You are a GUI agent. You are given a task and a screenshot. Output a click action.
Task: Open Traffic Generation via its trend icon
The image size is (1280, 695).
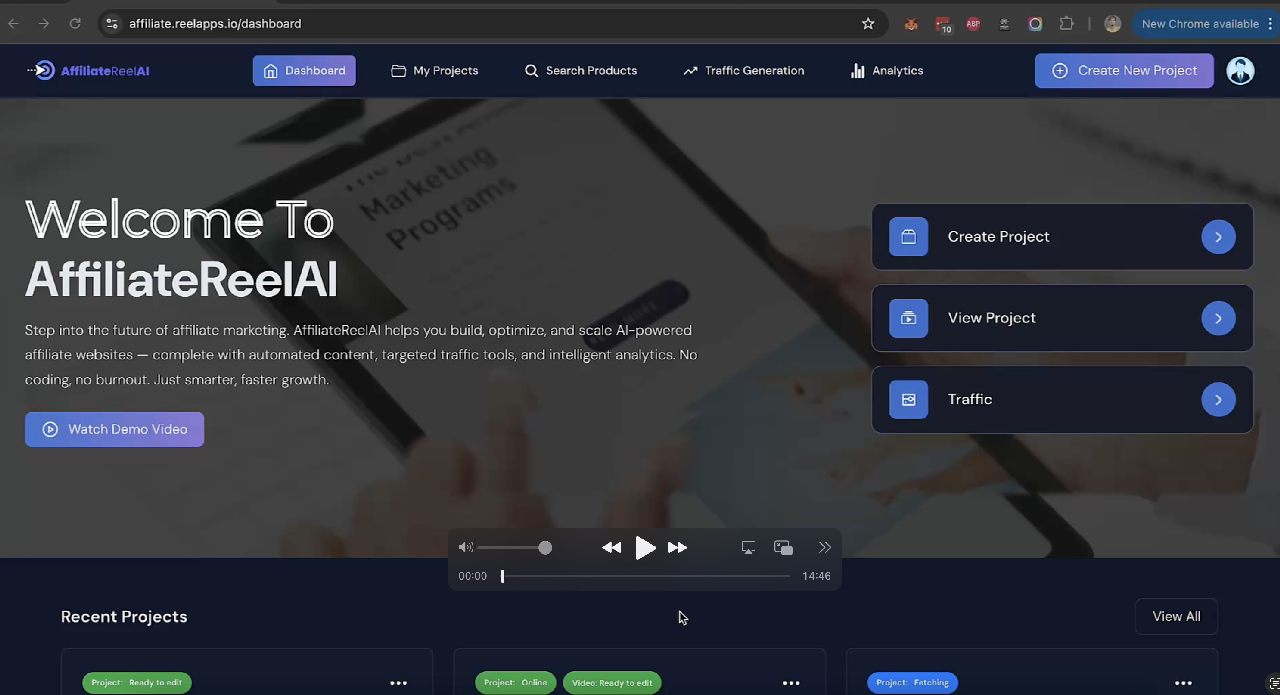coord(690,70)
